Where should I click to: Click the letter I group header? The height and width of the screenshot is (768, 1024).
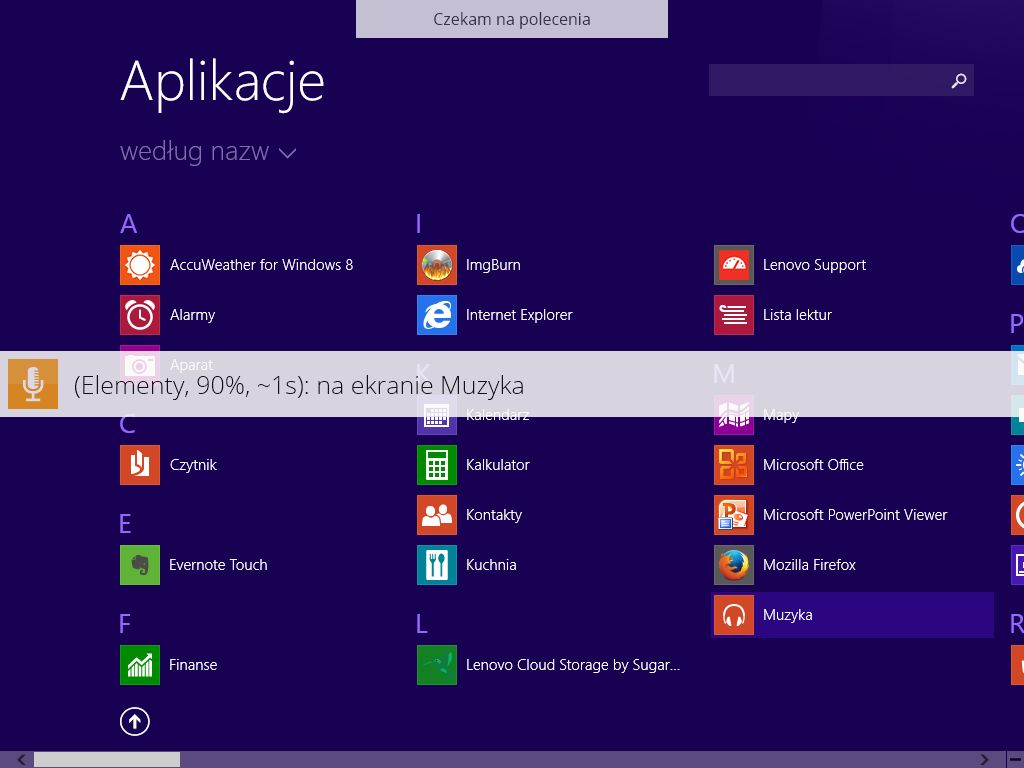(x=419, y=224)
